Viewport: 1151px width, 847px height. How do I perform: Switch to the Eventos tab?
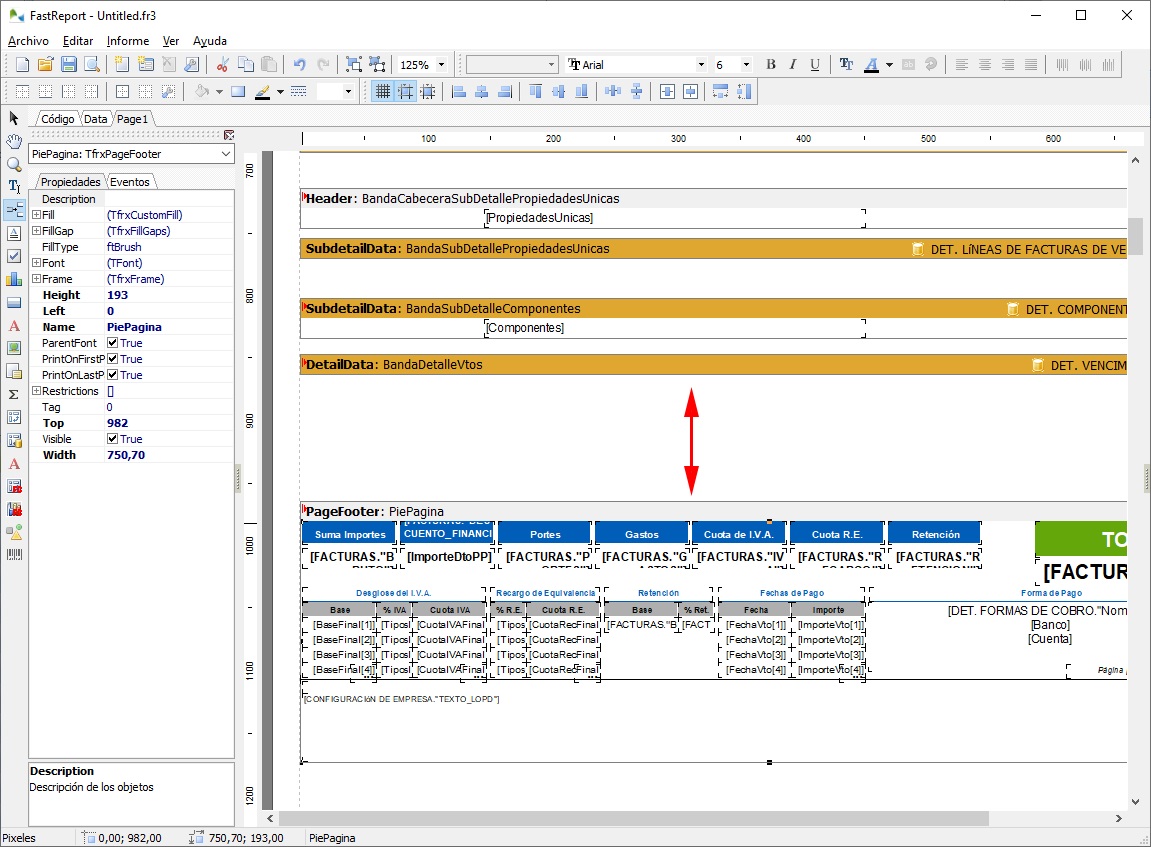pyautogui.click(x=129, y=182)
